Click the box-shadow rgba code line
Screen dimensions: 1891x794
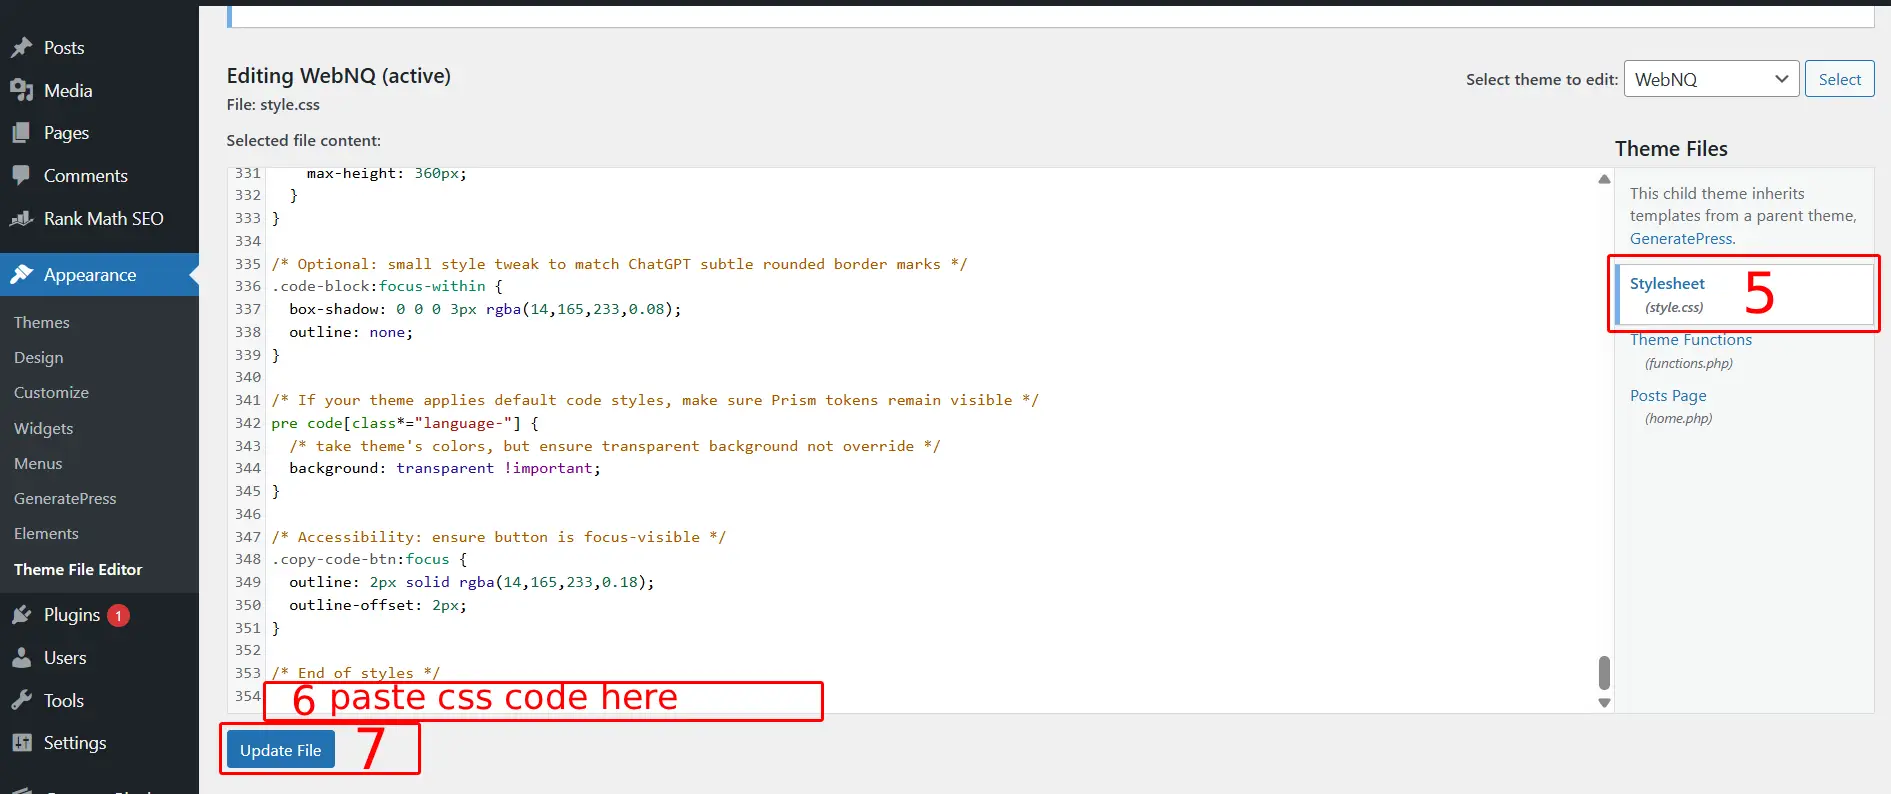point(485,310)
